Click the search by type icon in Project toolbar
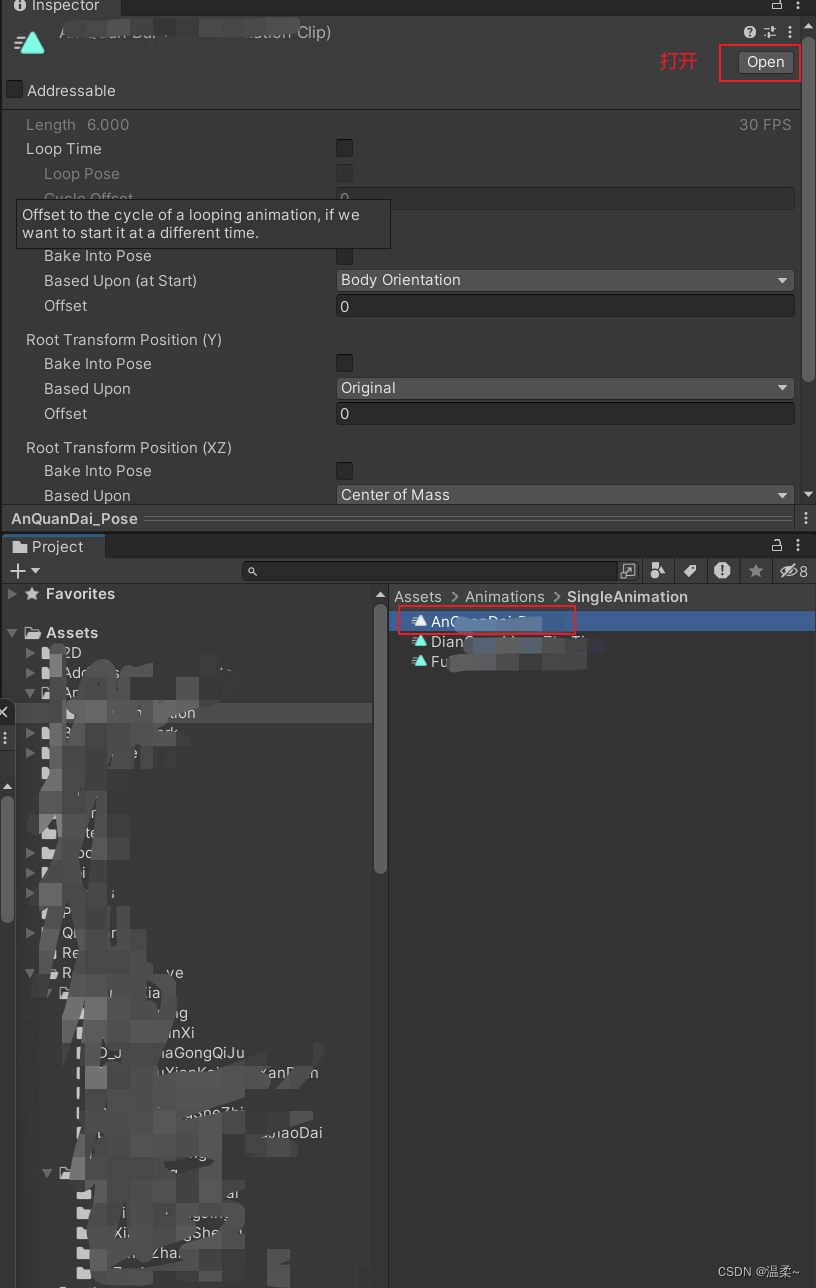This screenshot has width=816, height=1288. 657,570
